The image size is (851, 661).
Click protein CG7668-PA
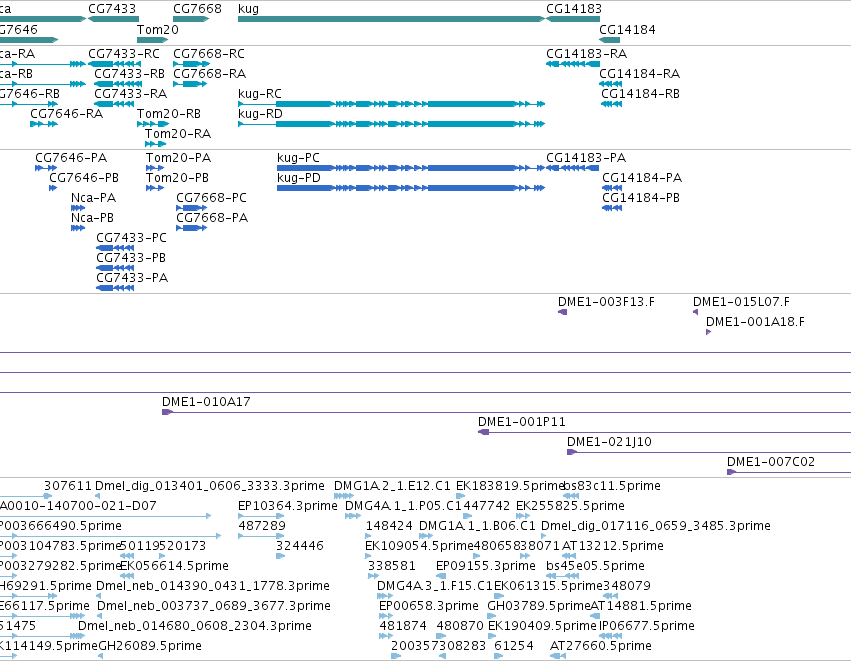coord(192,228)
